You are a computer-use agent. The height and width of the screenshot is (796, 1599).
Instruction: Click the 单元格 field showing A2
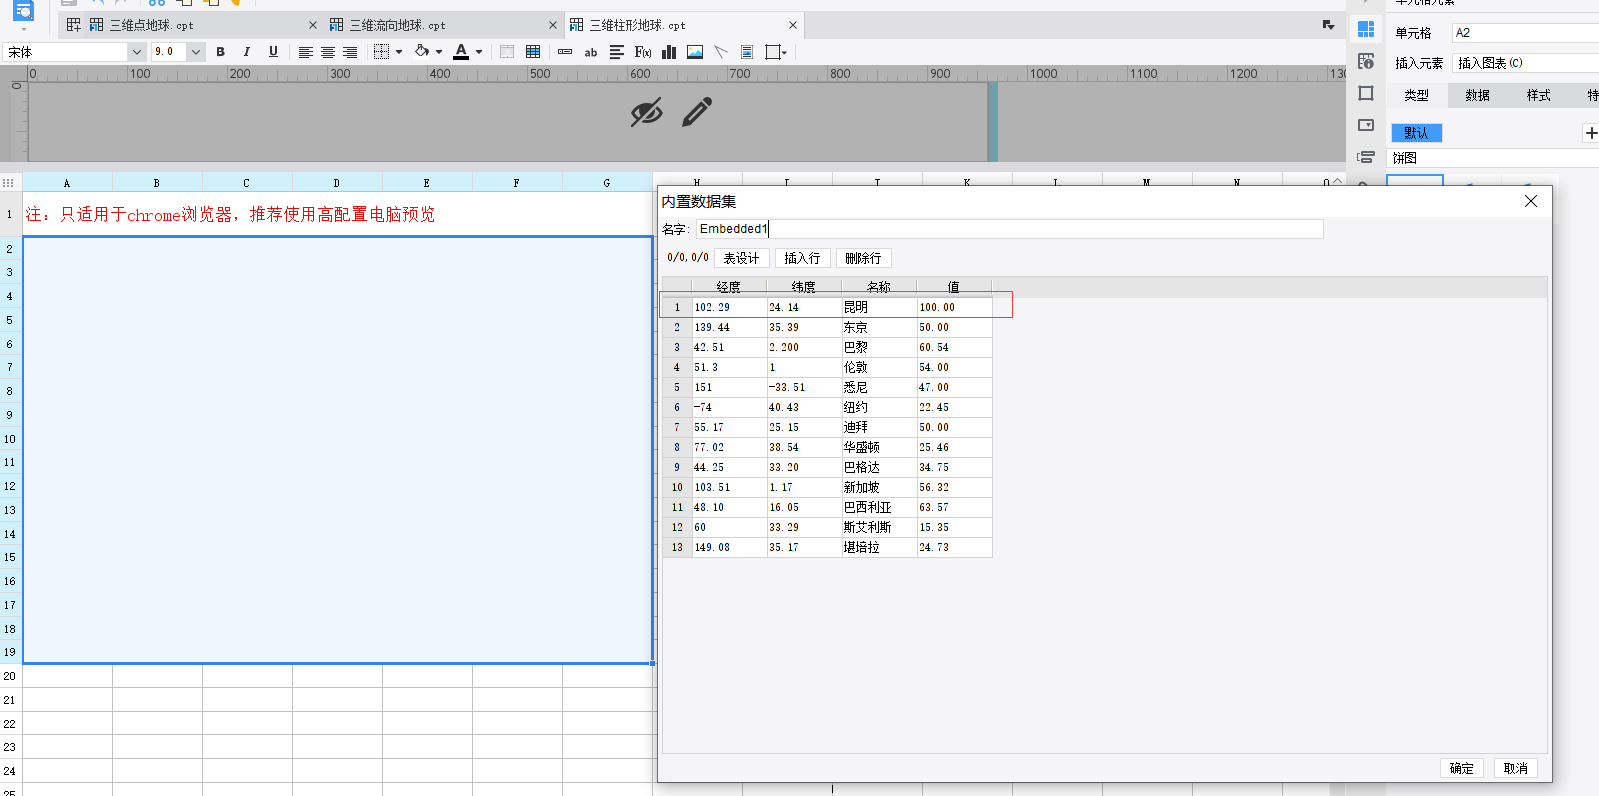pos(1525,33)
